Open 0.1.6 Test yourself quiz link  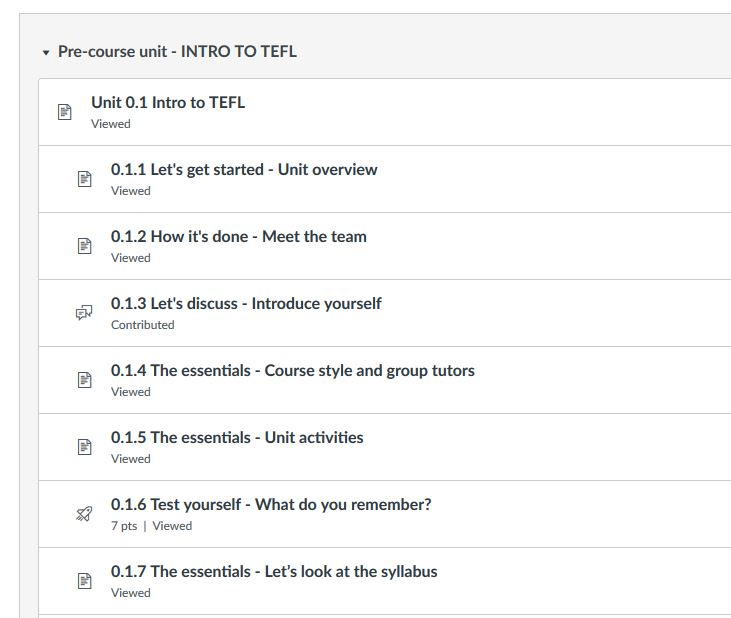point(271,505)
